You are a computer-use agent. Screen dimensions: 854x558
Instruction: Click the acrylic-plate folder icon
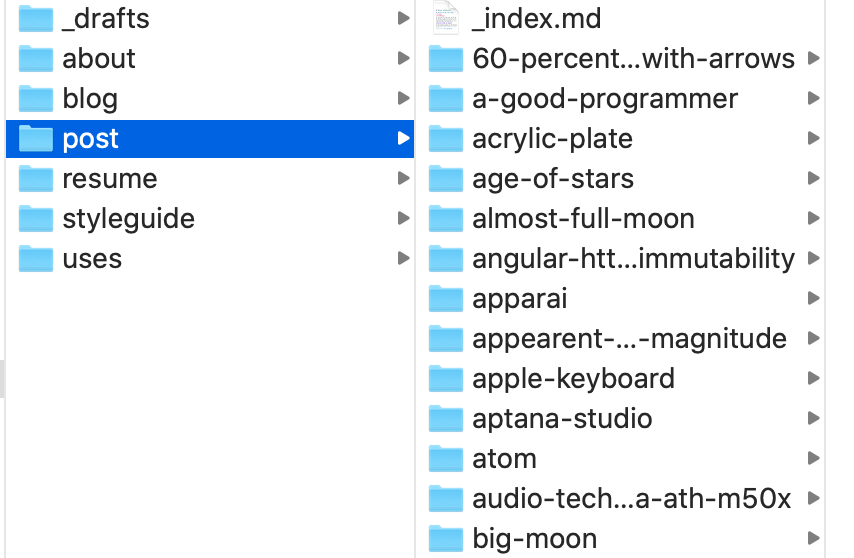(446, 138)
